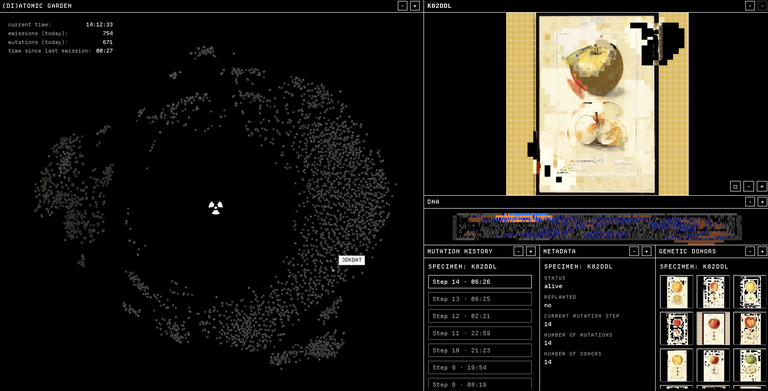The image size is (768, 391).
Task: Click the DNA sequence color strip
Action: tap(597, 227)
